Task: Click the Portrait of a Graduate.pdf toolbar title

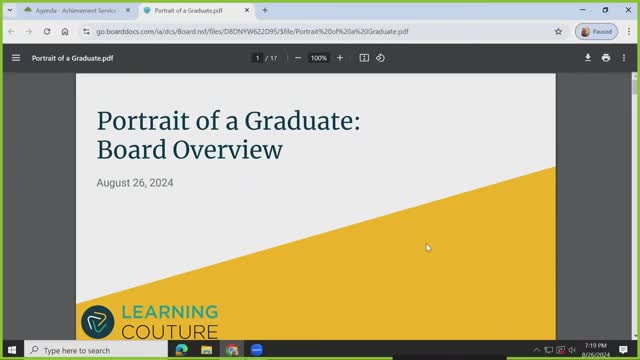Action: coord(73,58)
